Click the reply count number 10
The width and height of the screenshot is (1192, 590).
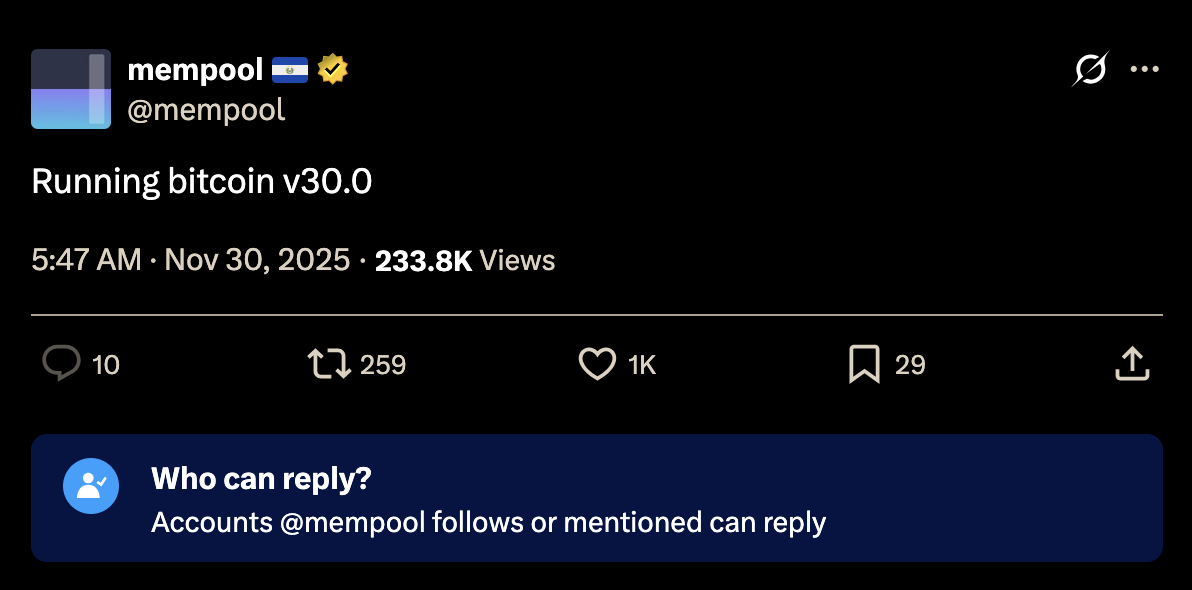pyautogui.click(x=106, y=365)
